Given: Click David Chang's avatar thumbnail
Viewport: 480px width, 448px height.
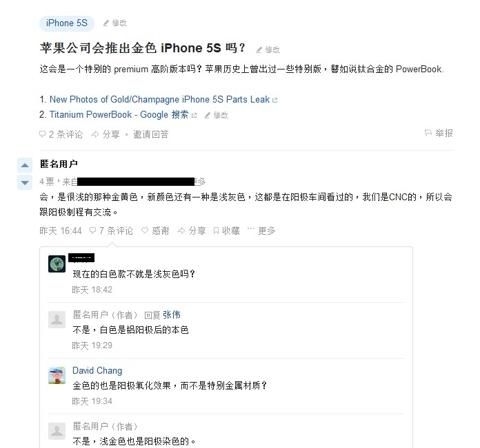Looking at the screenshot, I should pos(57,375).
